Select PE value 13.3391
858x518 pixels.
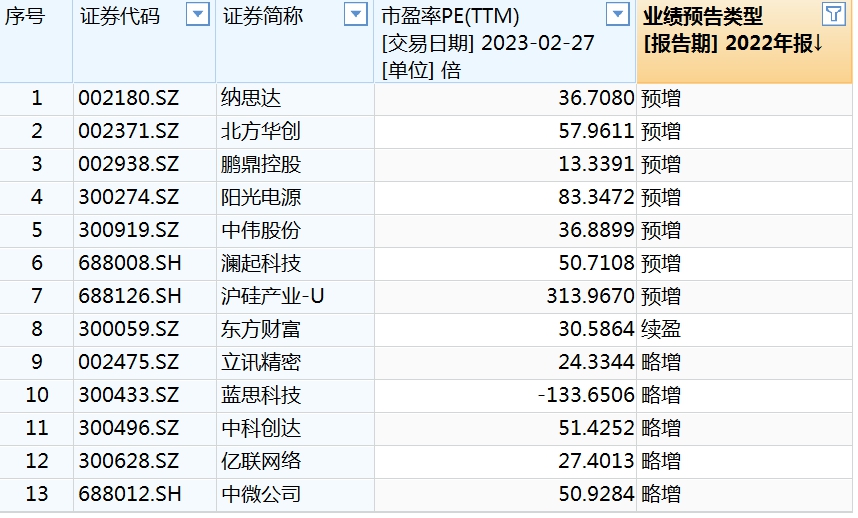tap(596, 164)
